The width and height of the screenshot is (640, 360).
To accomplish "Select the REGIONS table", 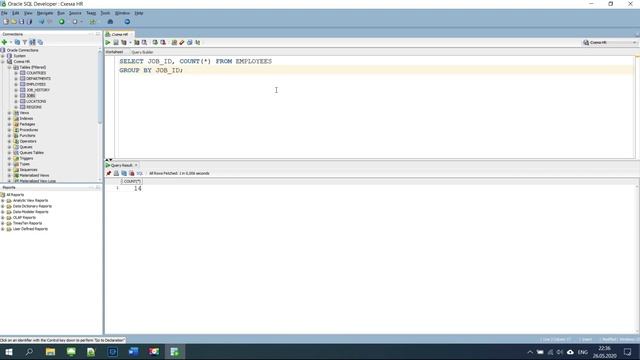I will (x=34, y=107).
